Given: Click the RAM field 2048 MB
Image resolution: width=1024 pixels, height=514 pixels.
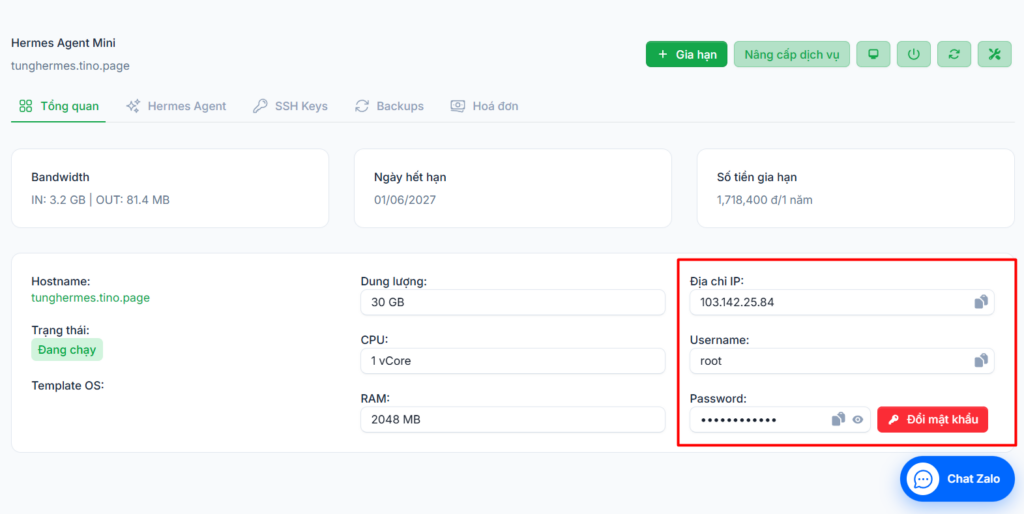Looking at the screenshot, I should 513,419.
